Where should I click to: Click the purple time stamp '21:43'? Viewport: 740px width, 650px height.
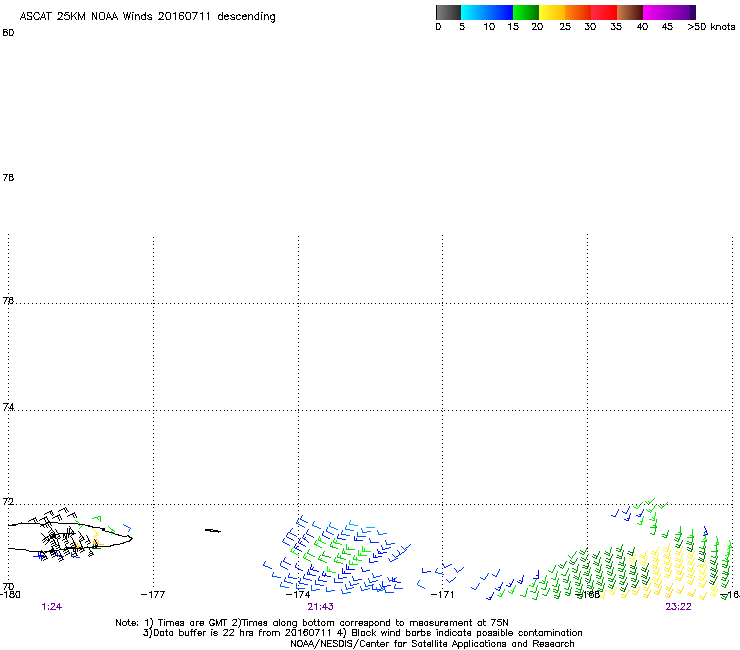[x=320, y=607]
